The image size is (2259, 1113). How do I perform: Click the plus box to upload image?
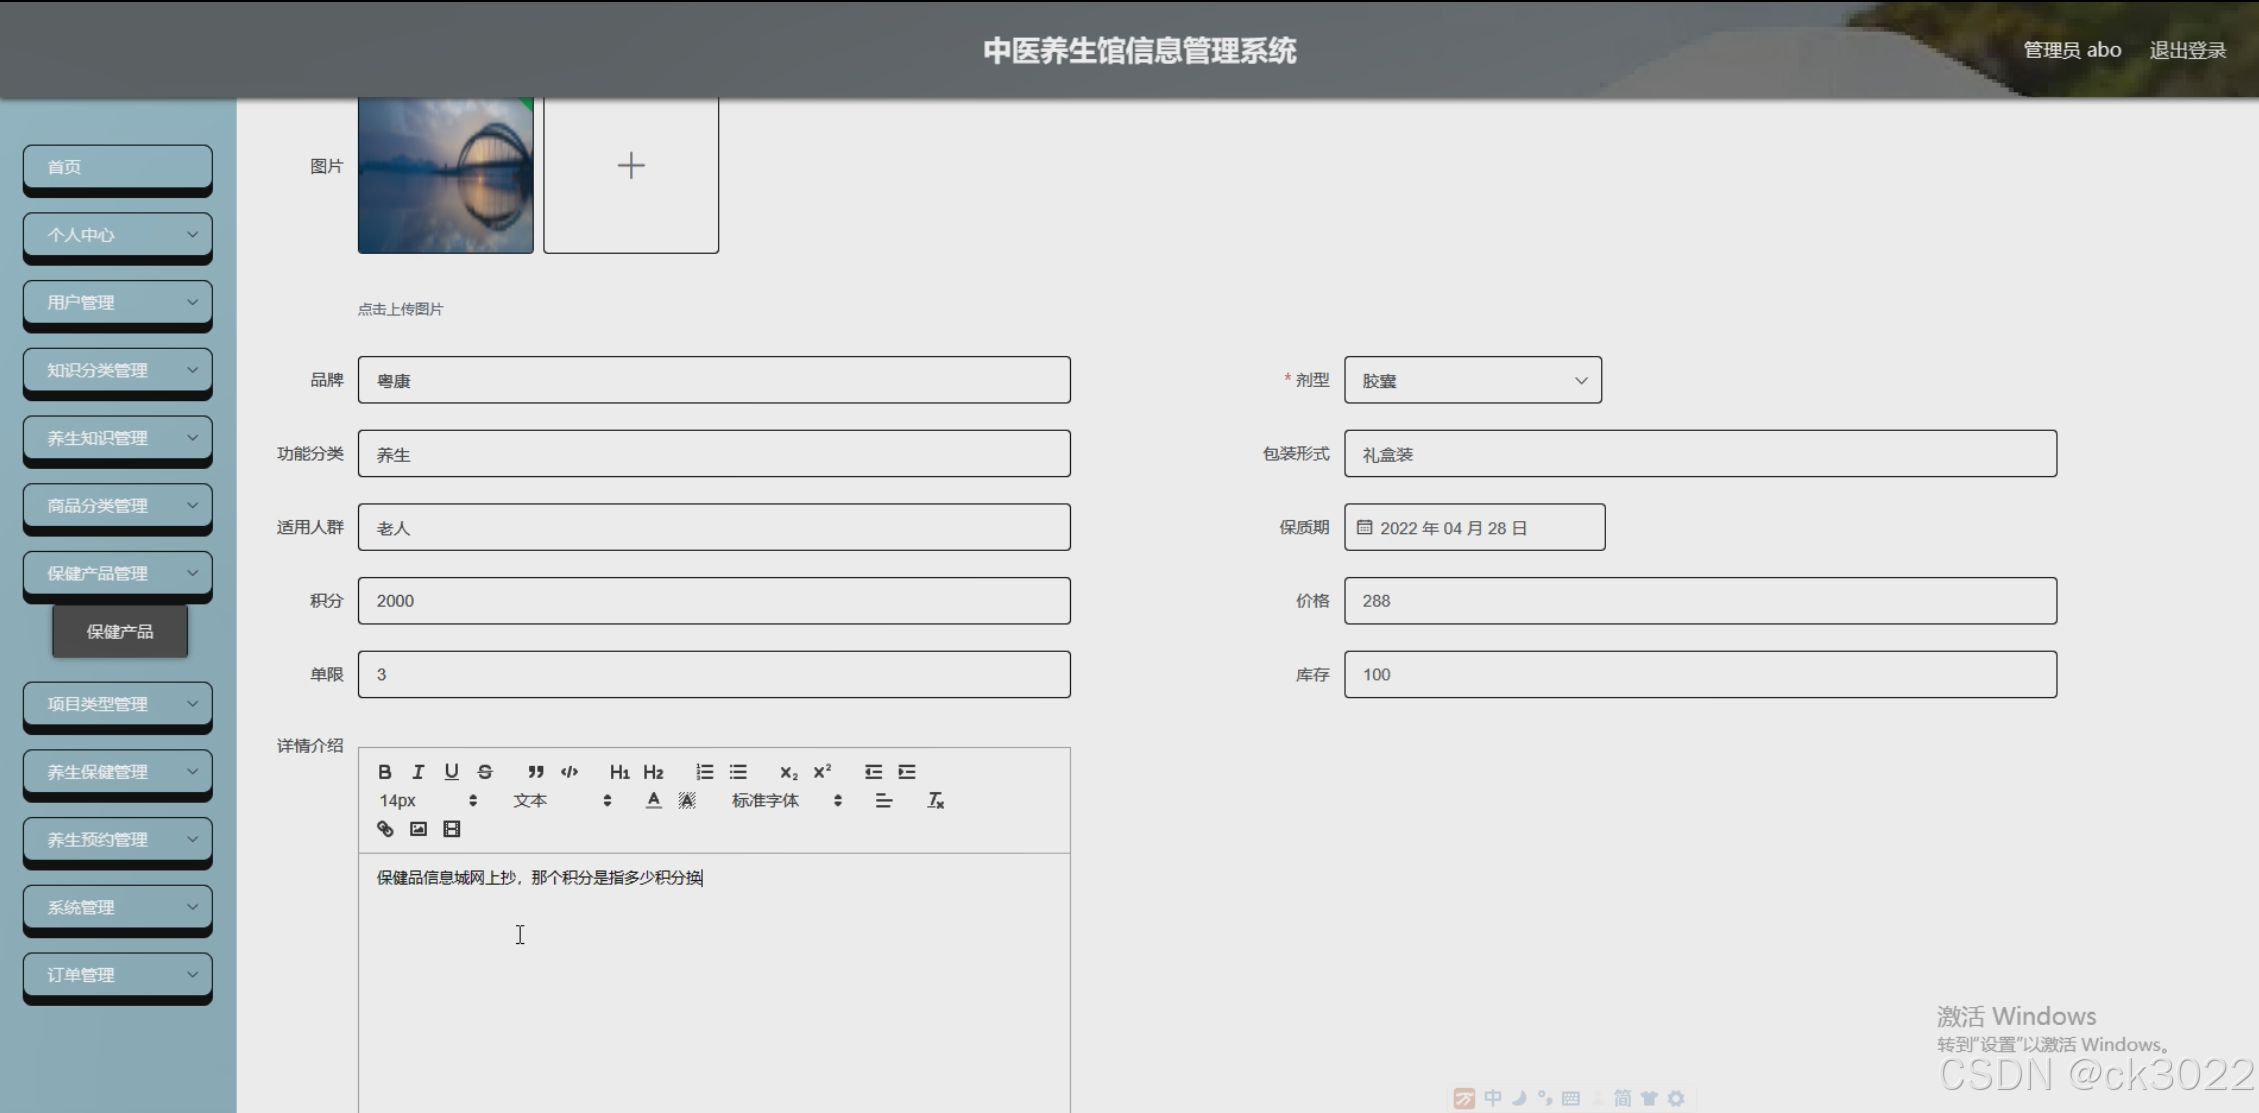(630, 166)
